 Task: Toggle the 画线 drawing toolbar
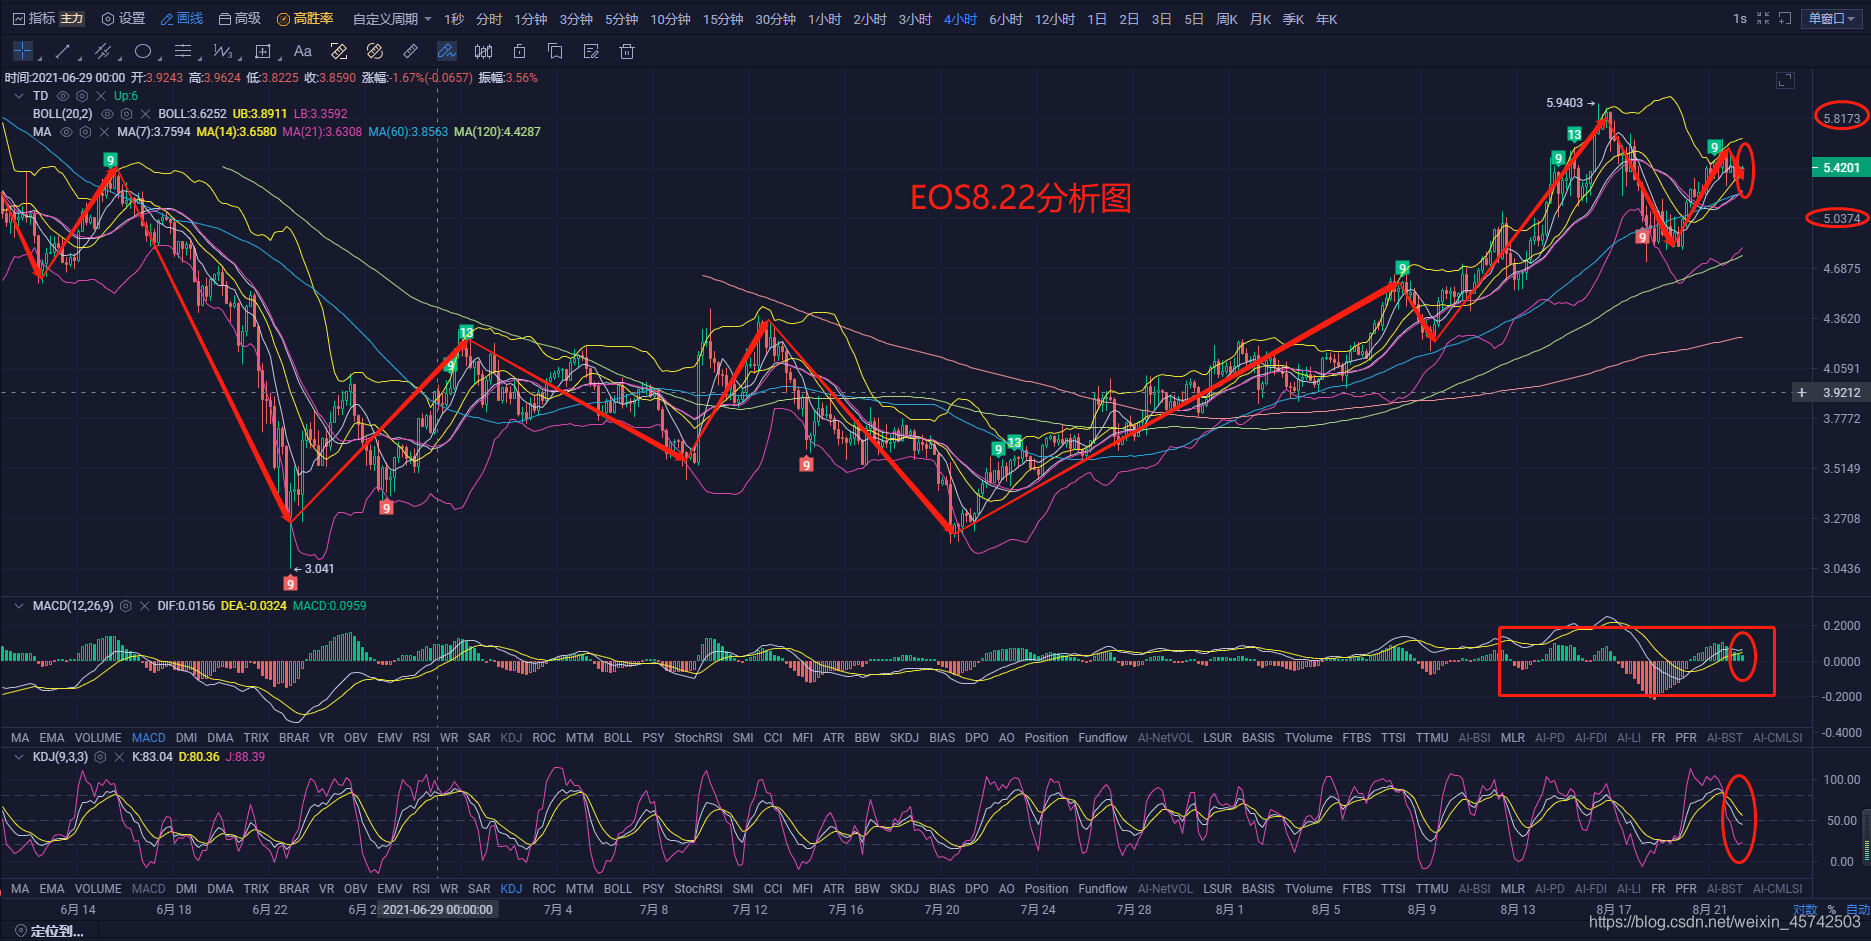tap(182, 19)
